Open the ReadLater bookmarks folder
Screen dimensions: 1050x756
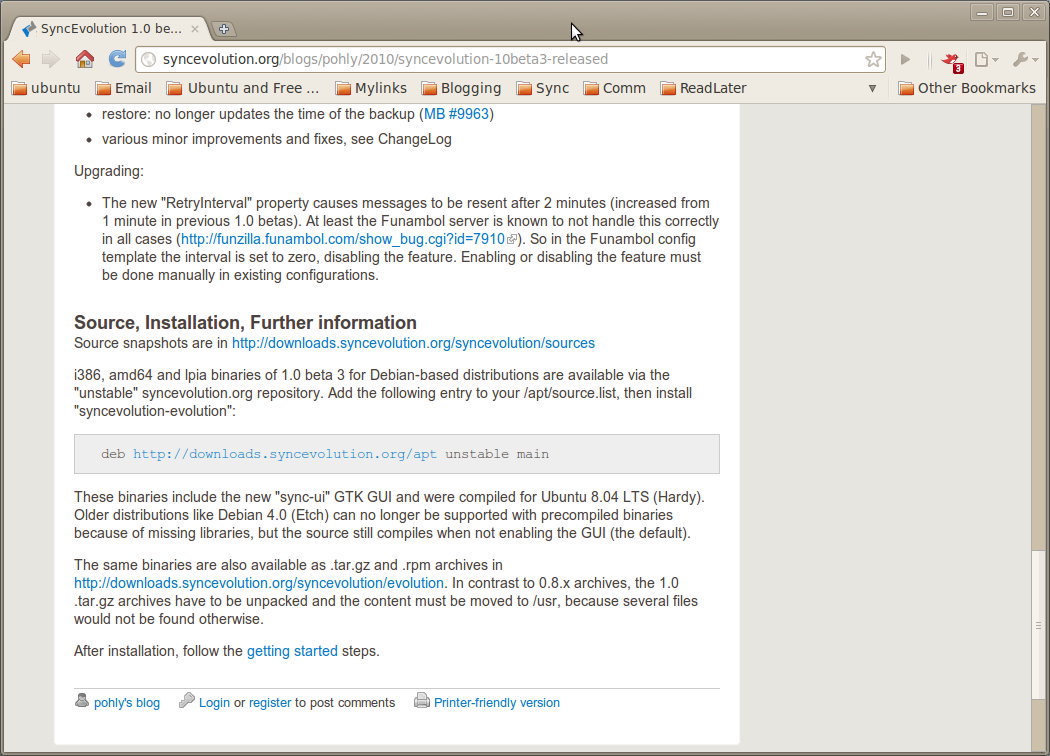tap(704, 88)
